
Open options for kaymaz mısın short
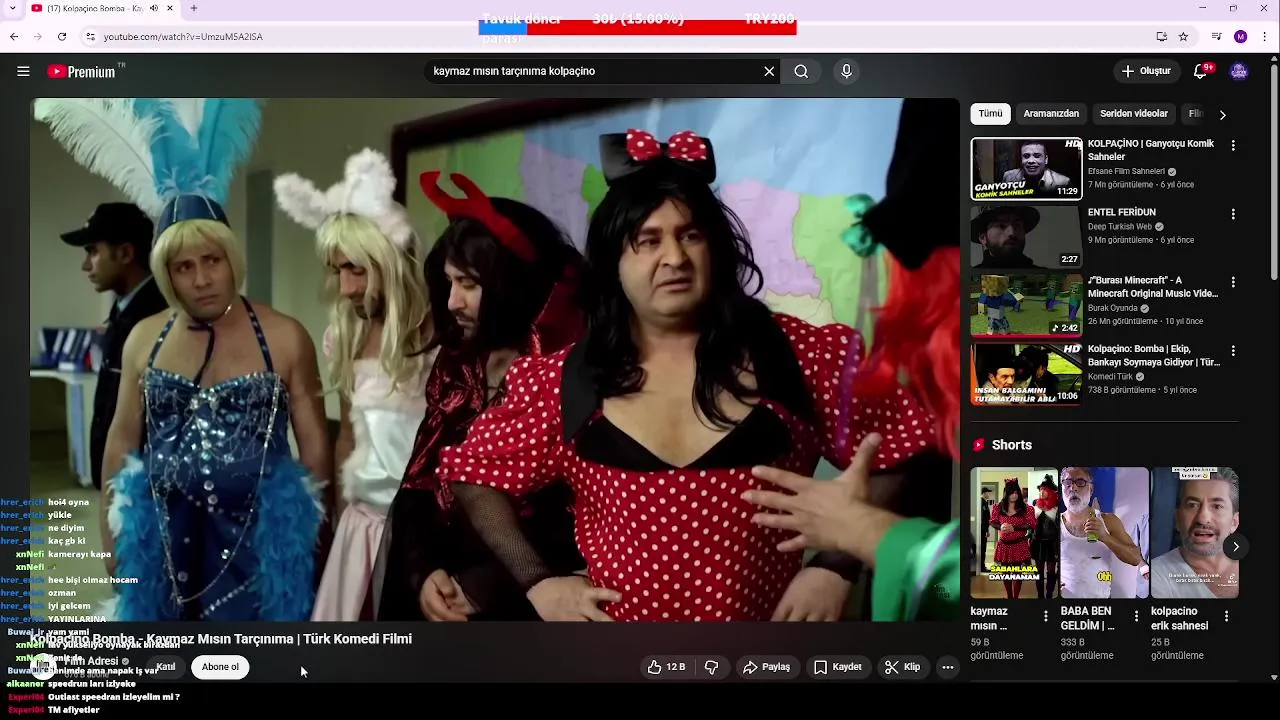point(1046,616)
